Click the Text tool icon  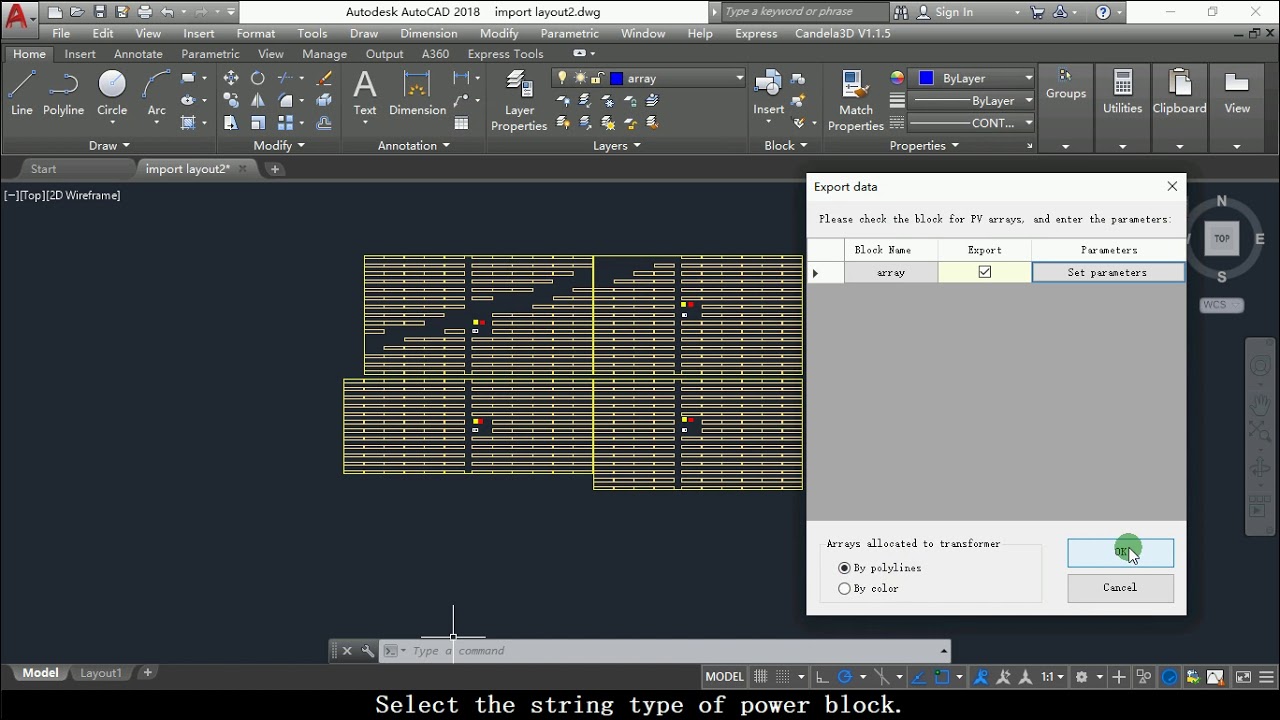[365, 93]
